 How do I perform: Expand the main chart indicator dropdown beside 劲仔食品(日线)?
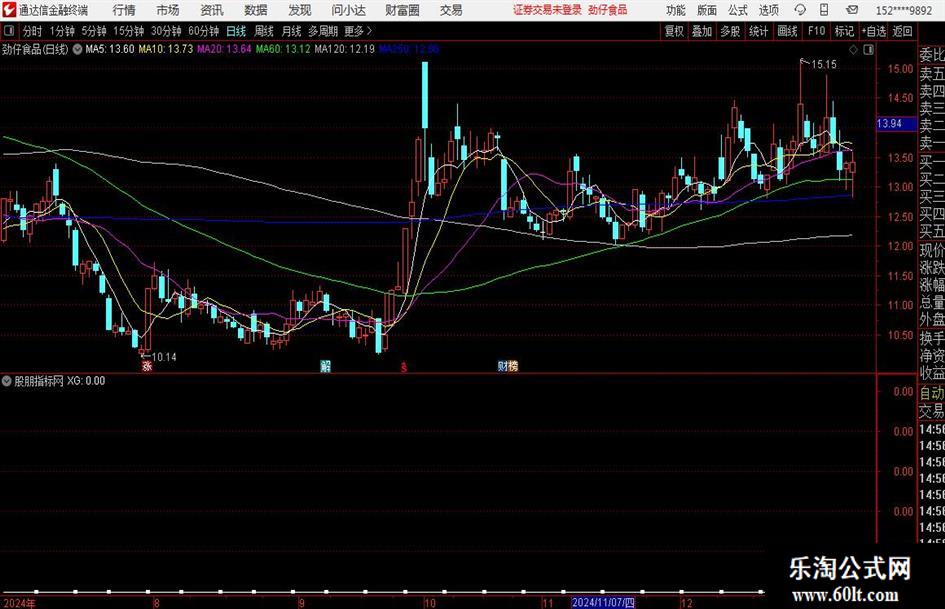tap(77, 49)
